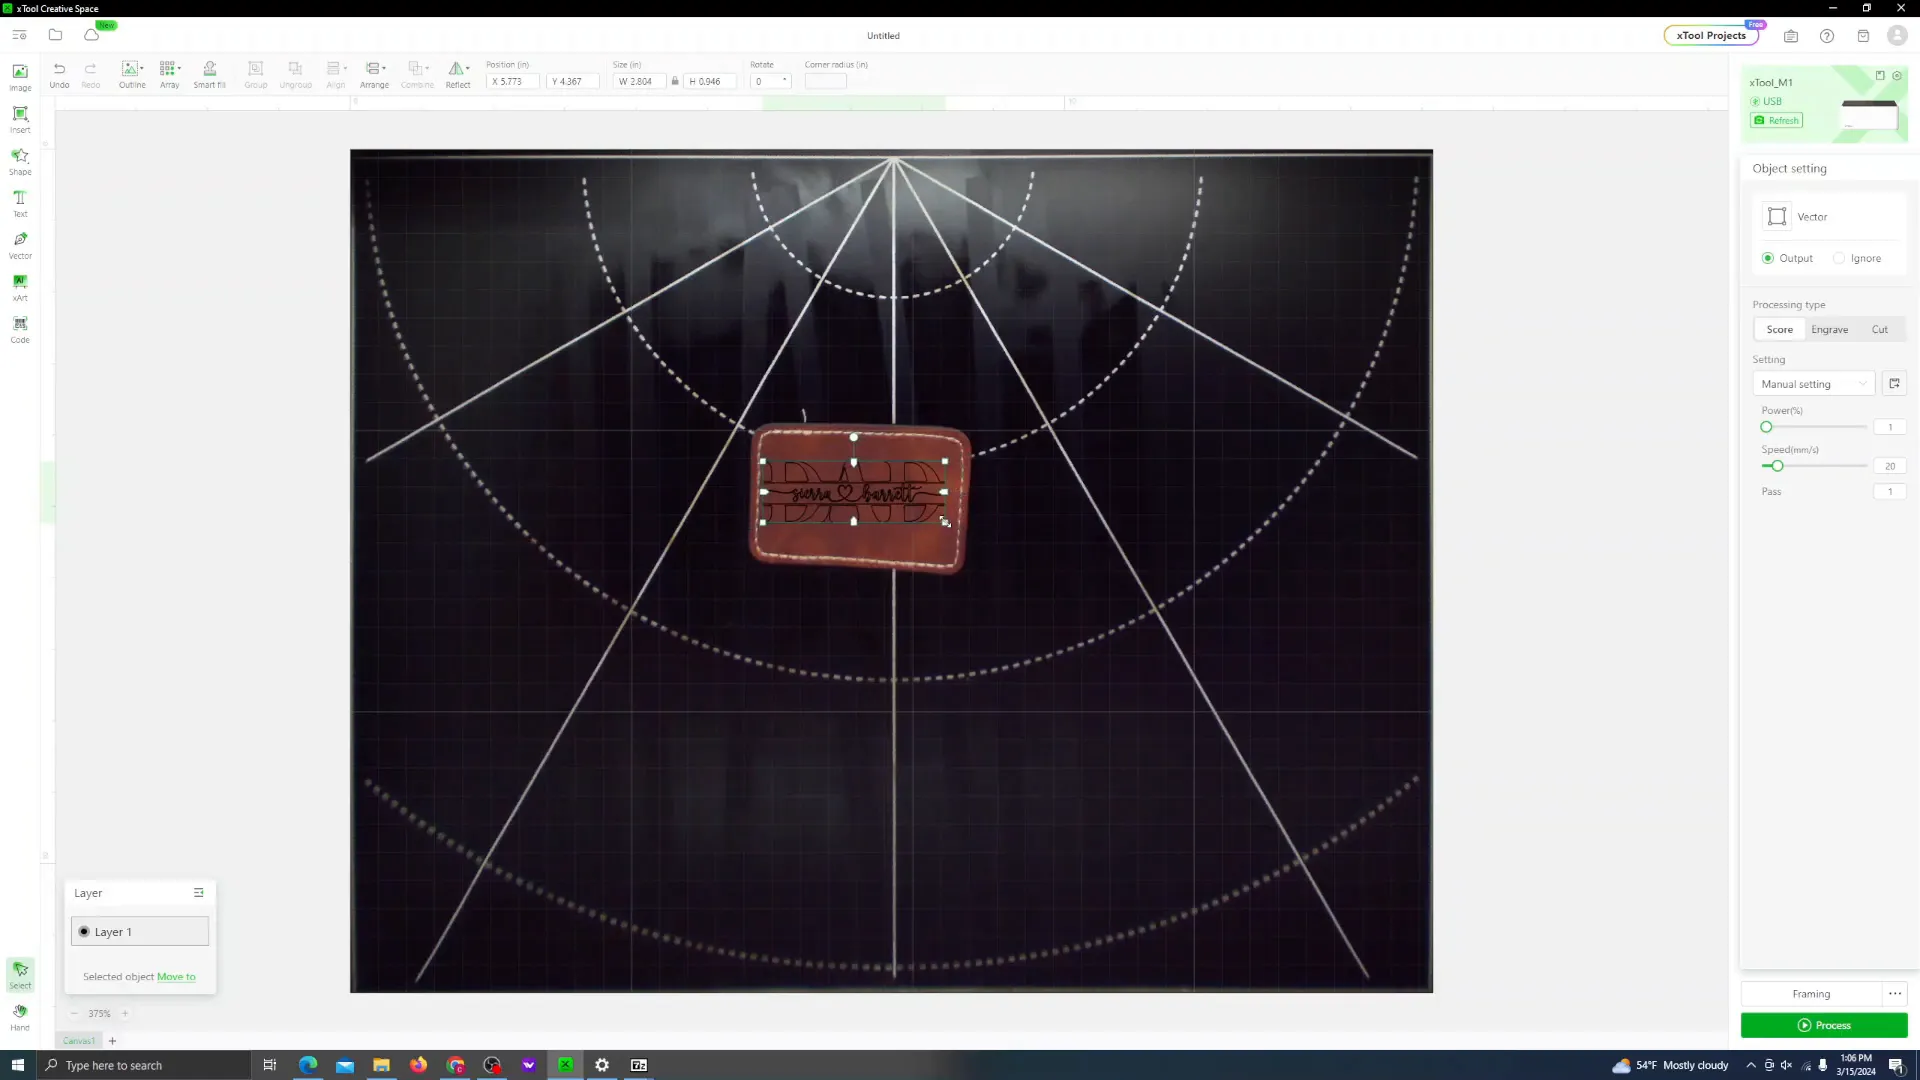Click the Undo icon
Viewport: 1920px width, 1080px height.
coord(59,72)
